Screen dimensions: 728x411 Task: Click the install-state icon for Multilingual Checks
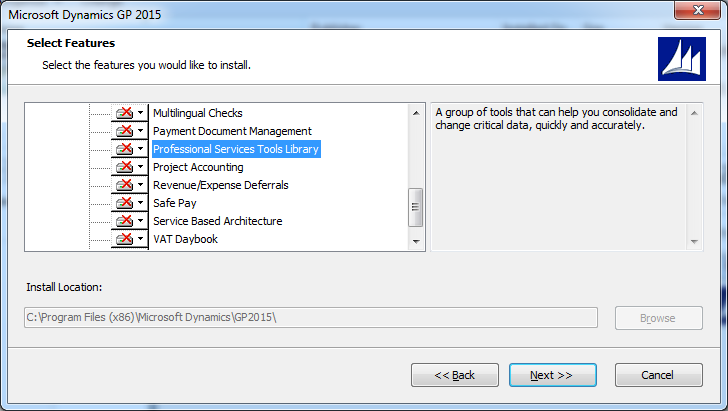pos(124,113)
